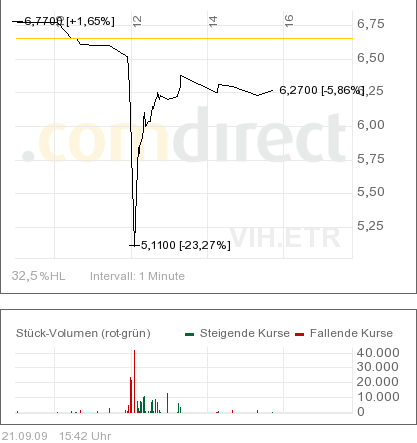Click the 21.09.09 date stamp
This screenshot has width=417, height=443.
tap(25, 436)
